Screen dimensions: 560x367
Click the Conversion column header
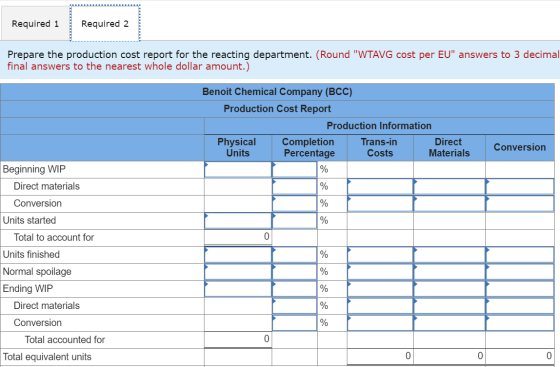click(520, 147)
